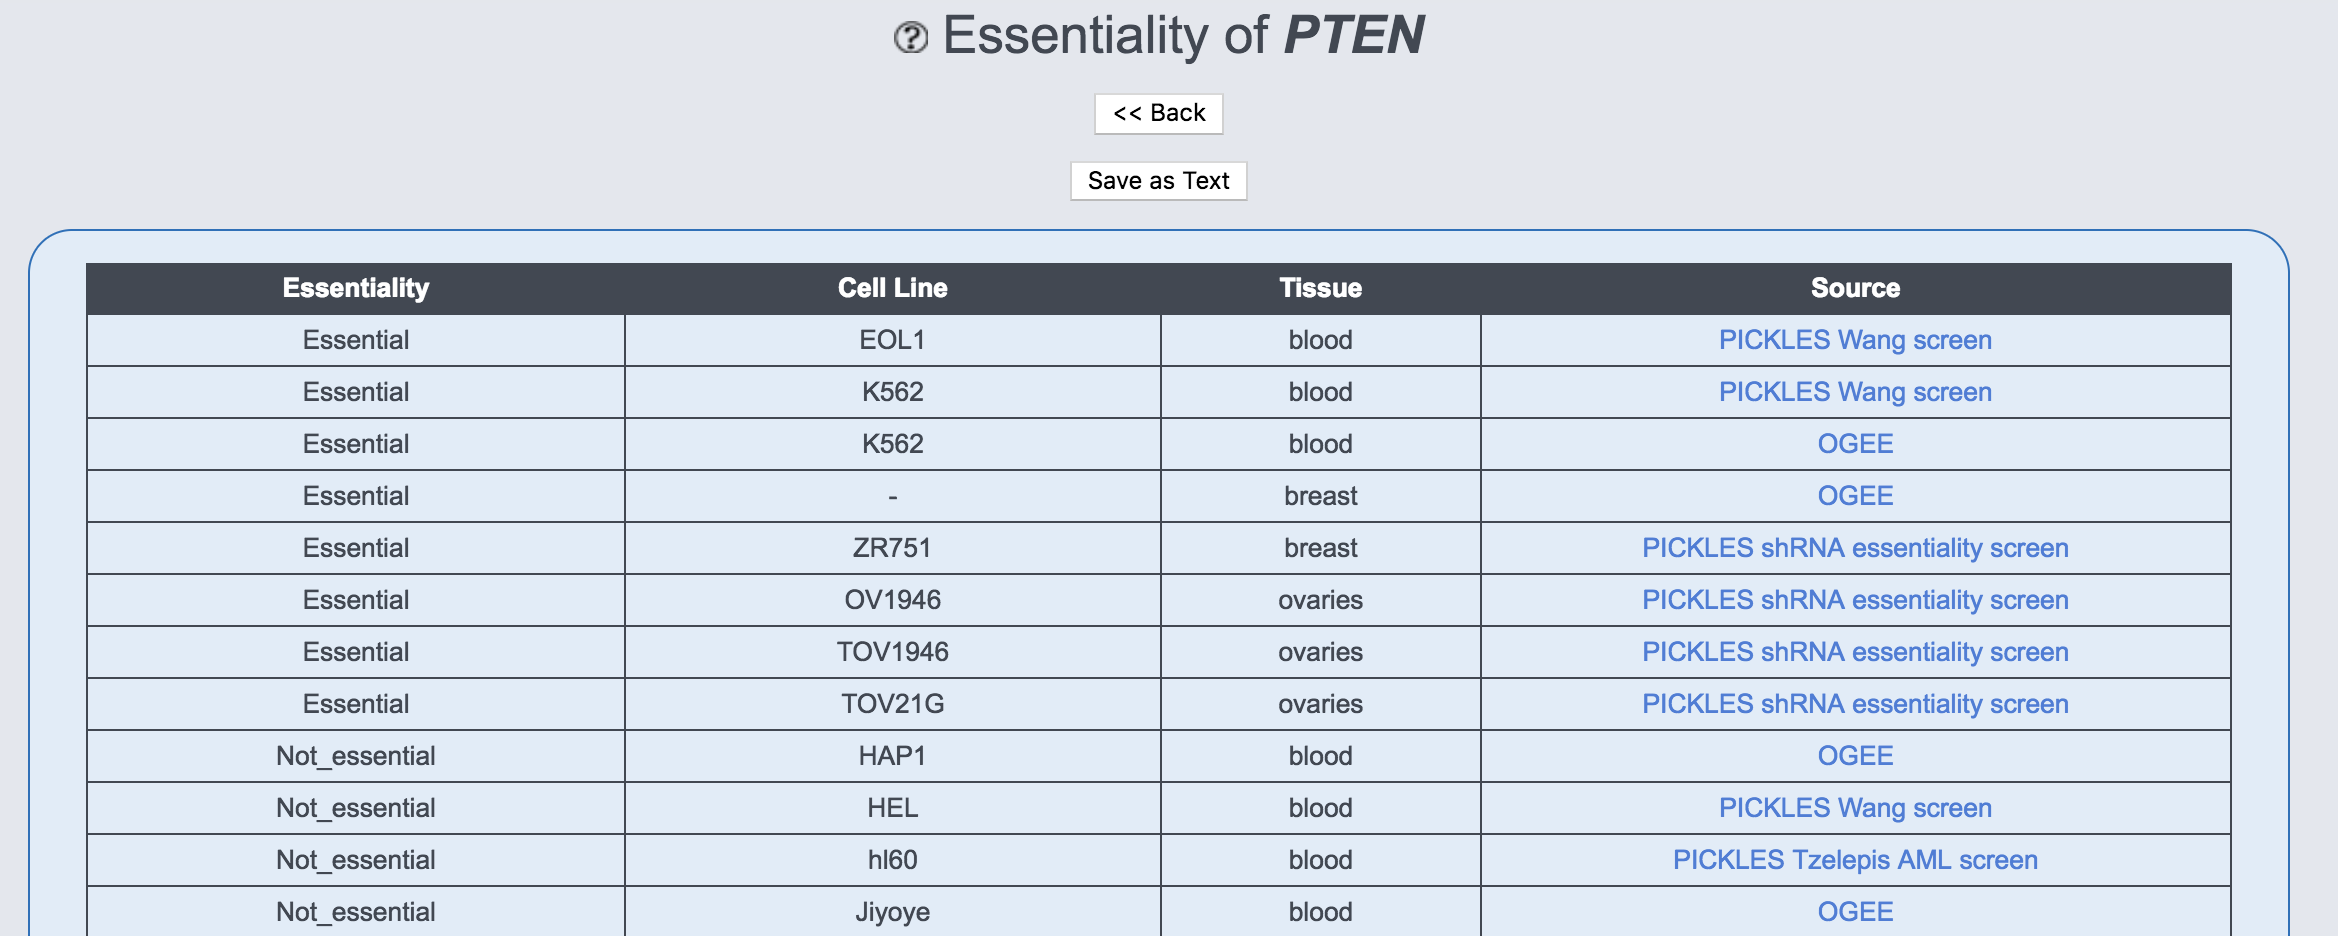
Task: Open the PICKLES shRNA screen link for ZR751
Action: pyautogui.click(x=1855, y=548)
